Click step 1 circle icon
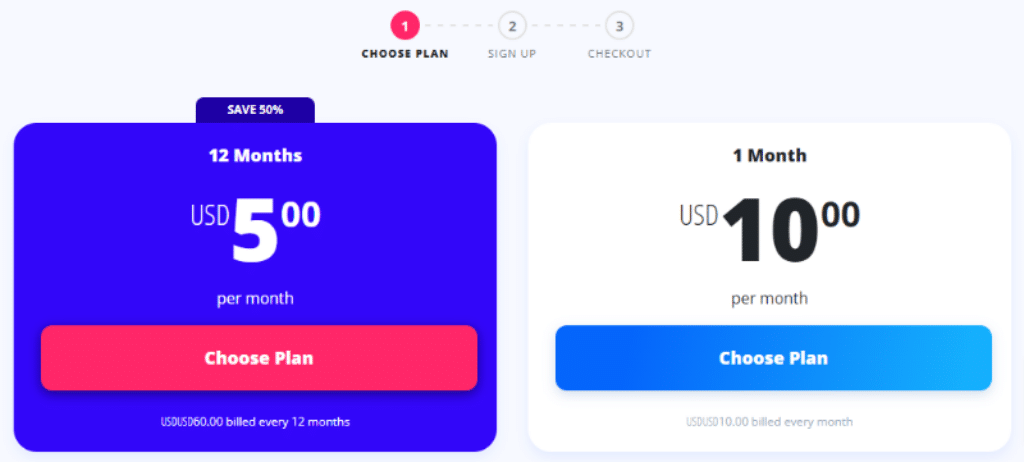1024x462 pixels. point(405,26)
